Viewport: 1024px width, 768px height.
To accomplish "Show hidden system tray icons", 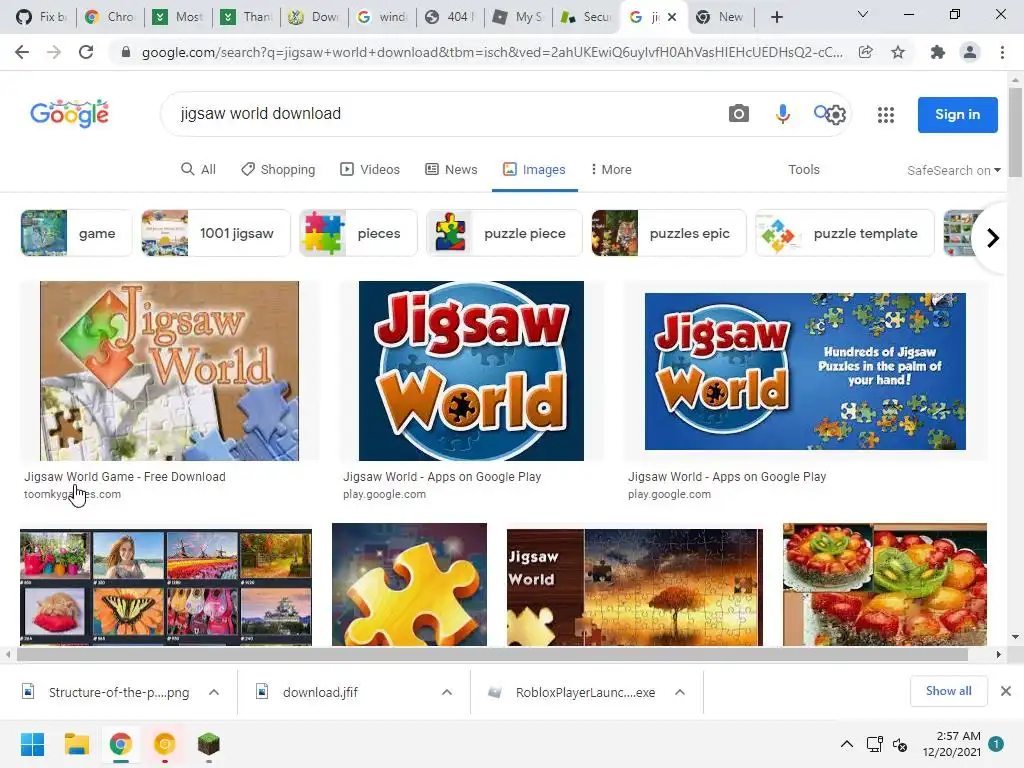I will click(x=846, y=744).
